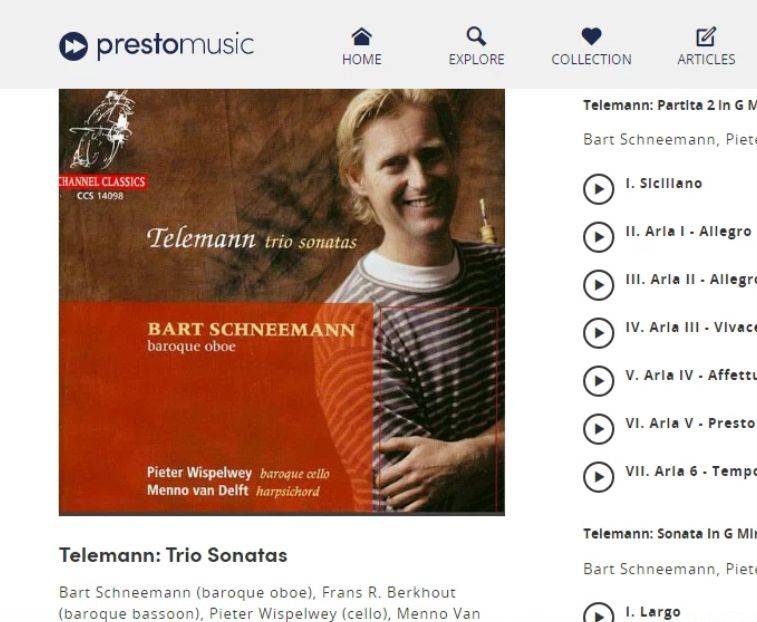Click the Bart Schneemann artist name under the album title
This screenshot has height=622, width=757.
(126, 593)
